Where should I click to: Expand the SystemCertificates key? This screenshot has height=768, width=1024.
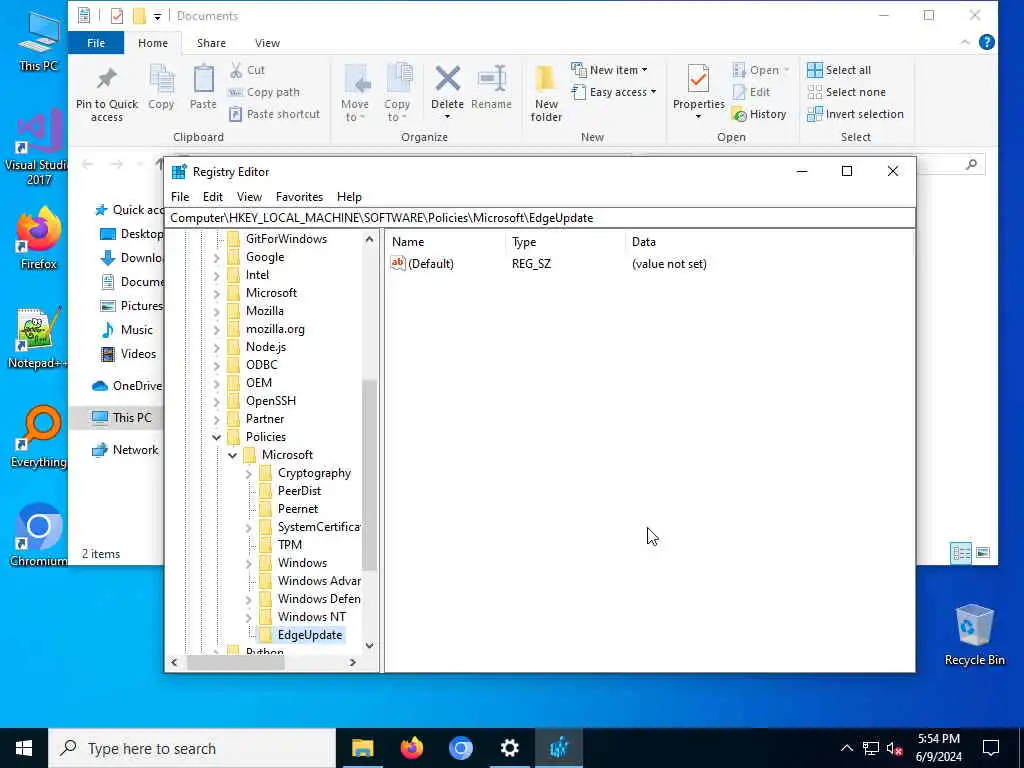coord(249,527)
